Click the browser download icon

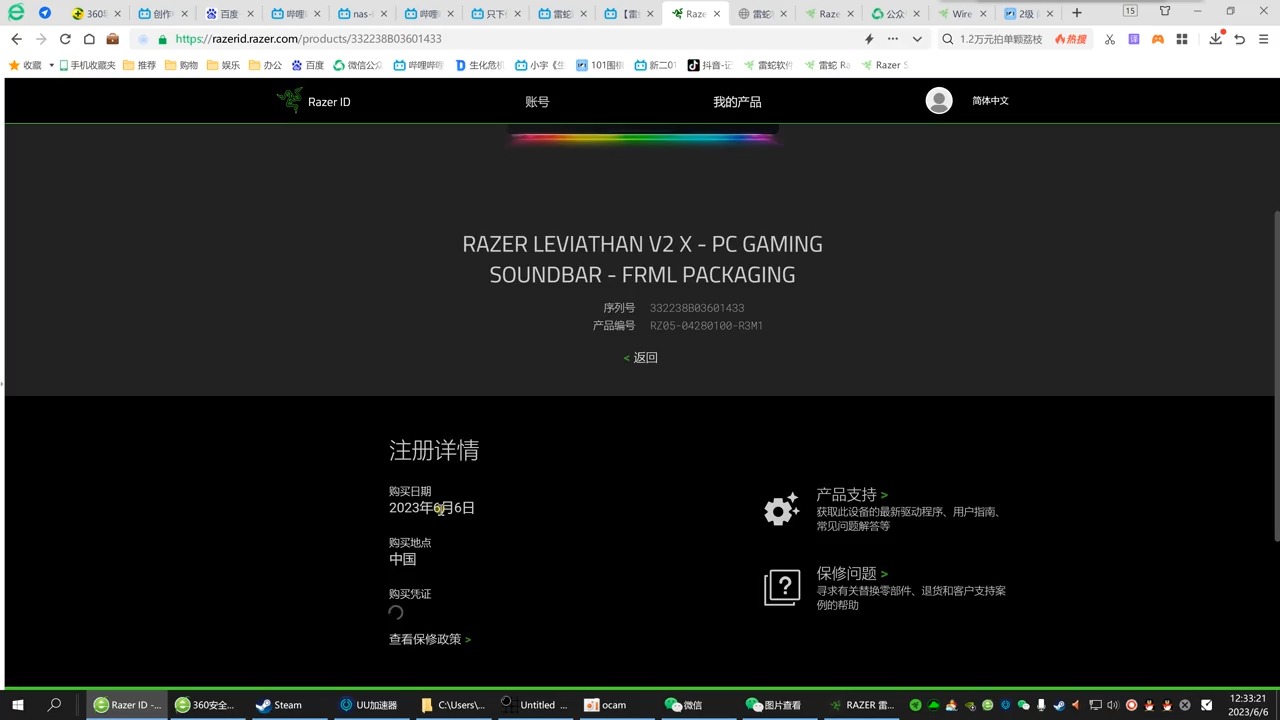(x=1216, y=39)
